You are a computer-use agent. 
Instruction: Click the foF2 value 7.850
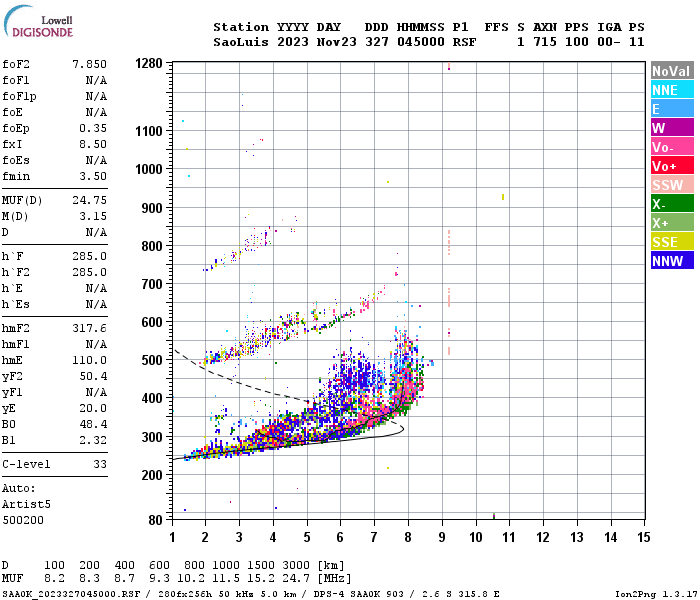click(x=89, y=64)
